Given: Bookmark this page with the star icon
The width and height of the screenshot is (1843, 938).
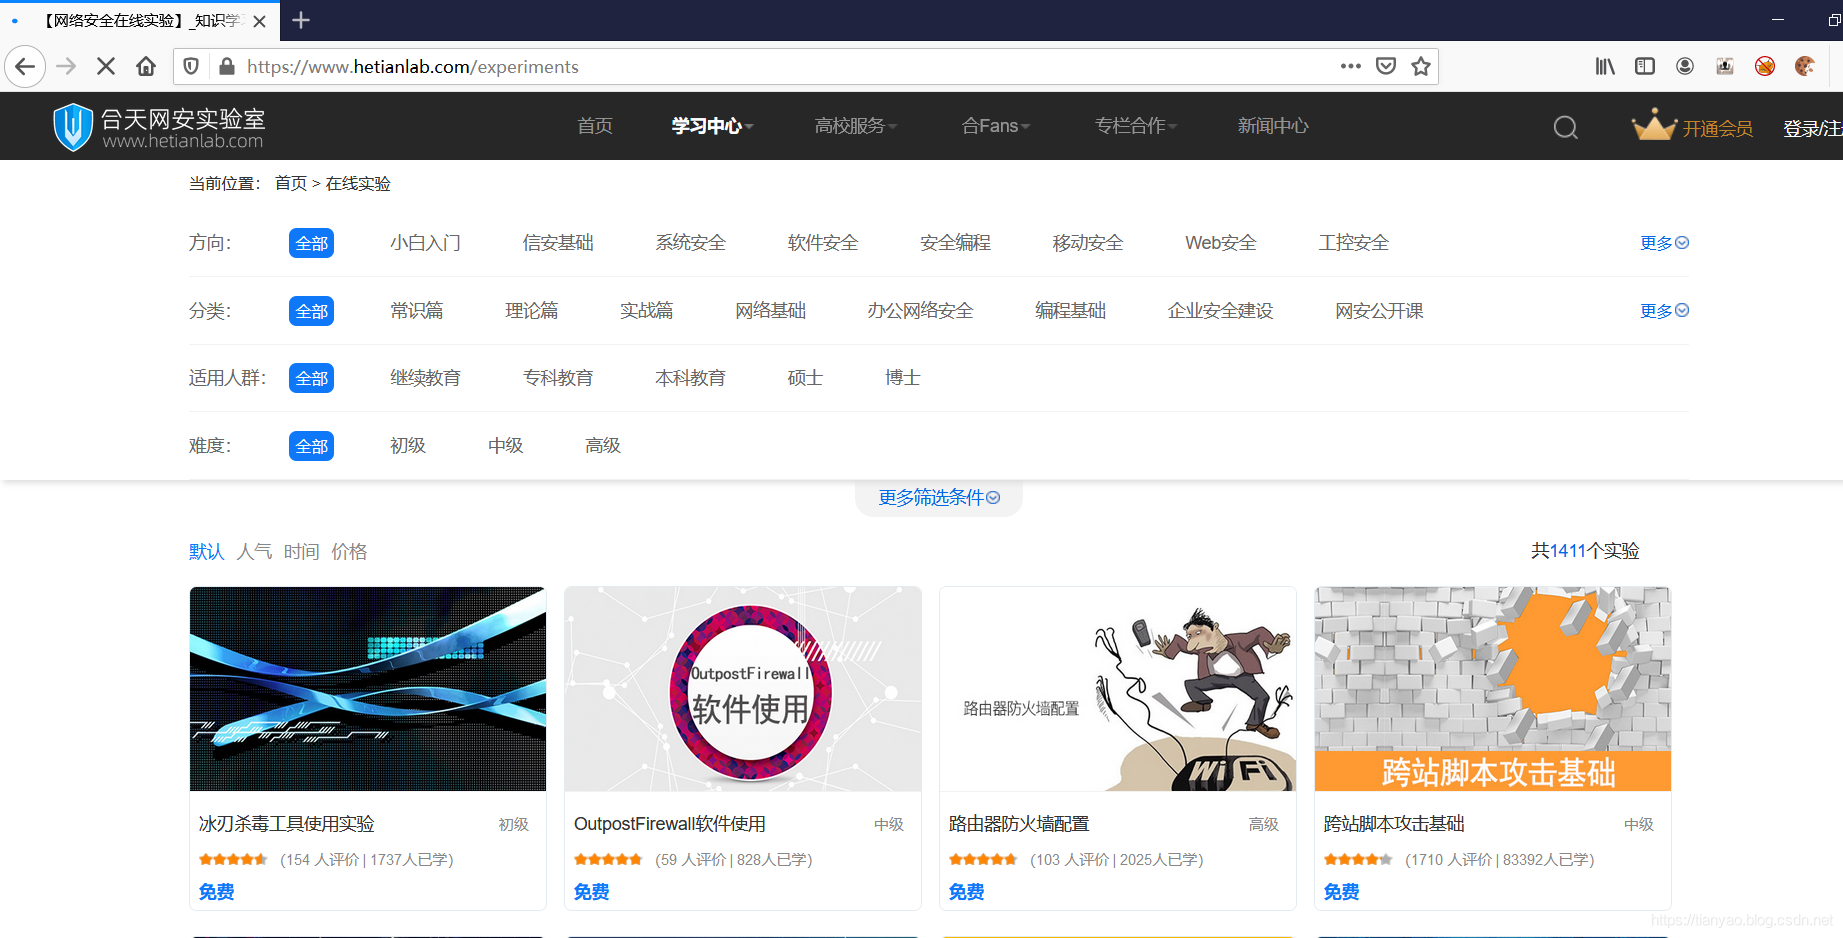Looking at the screenshot, I should pyautogui.click(x=1421, y=66).
